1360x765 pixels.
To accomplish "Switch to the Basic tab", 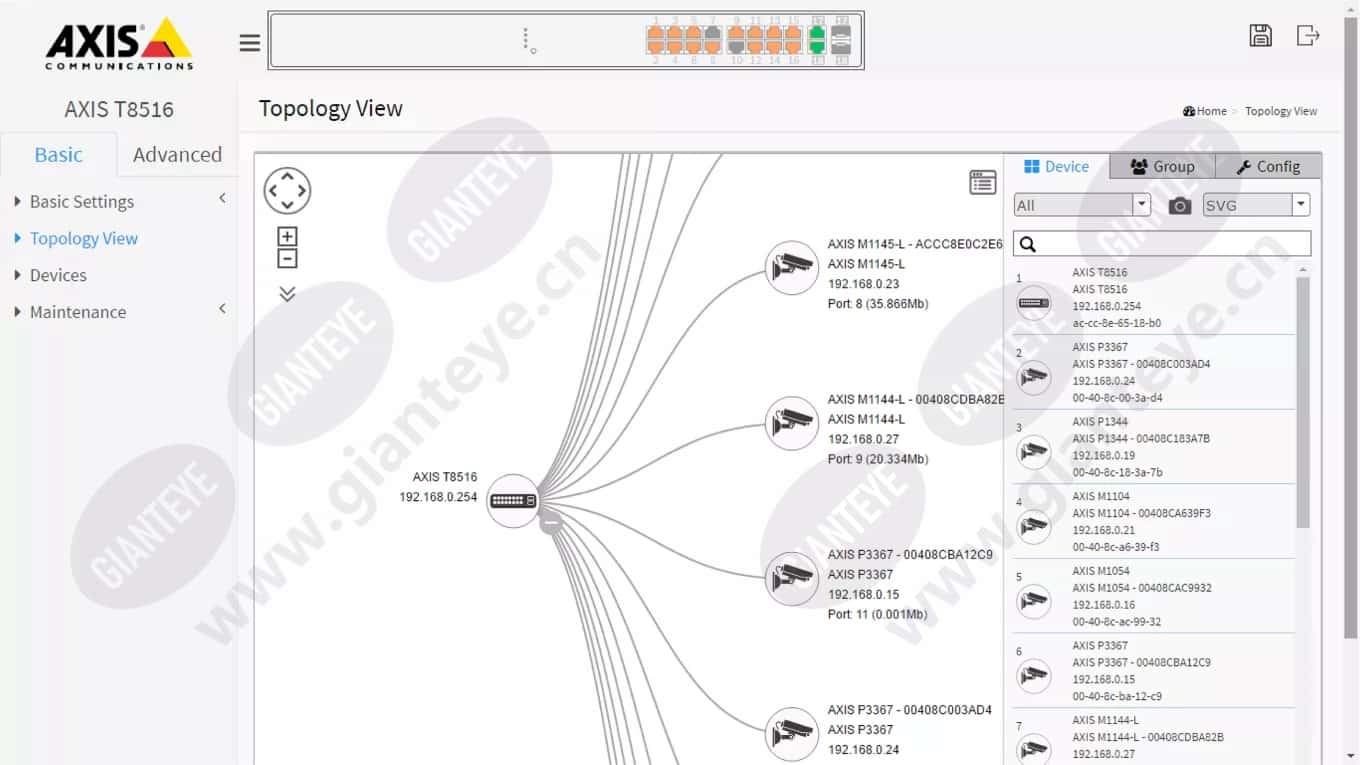I will pos(58,154).
